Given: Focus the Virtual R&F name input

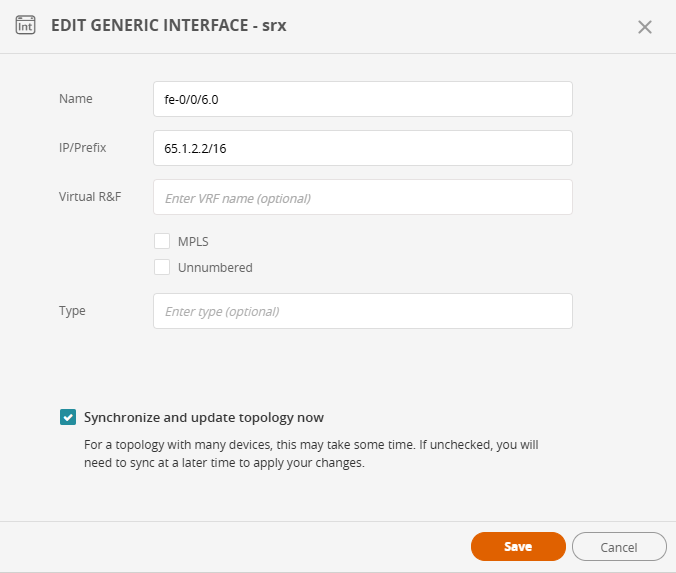Looking at the screenshot, I should [x=362, y=198].
